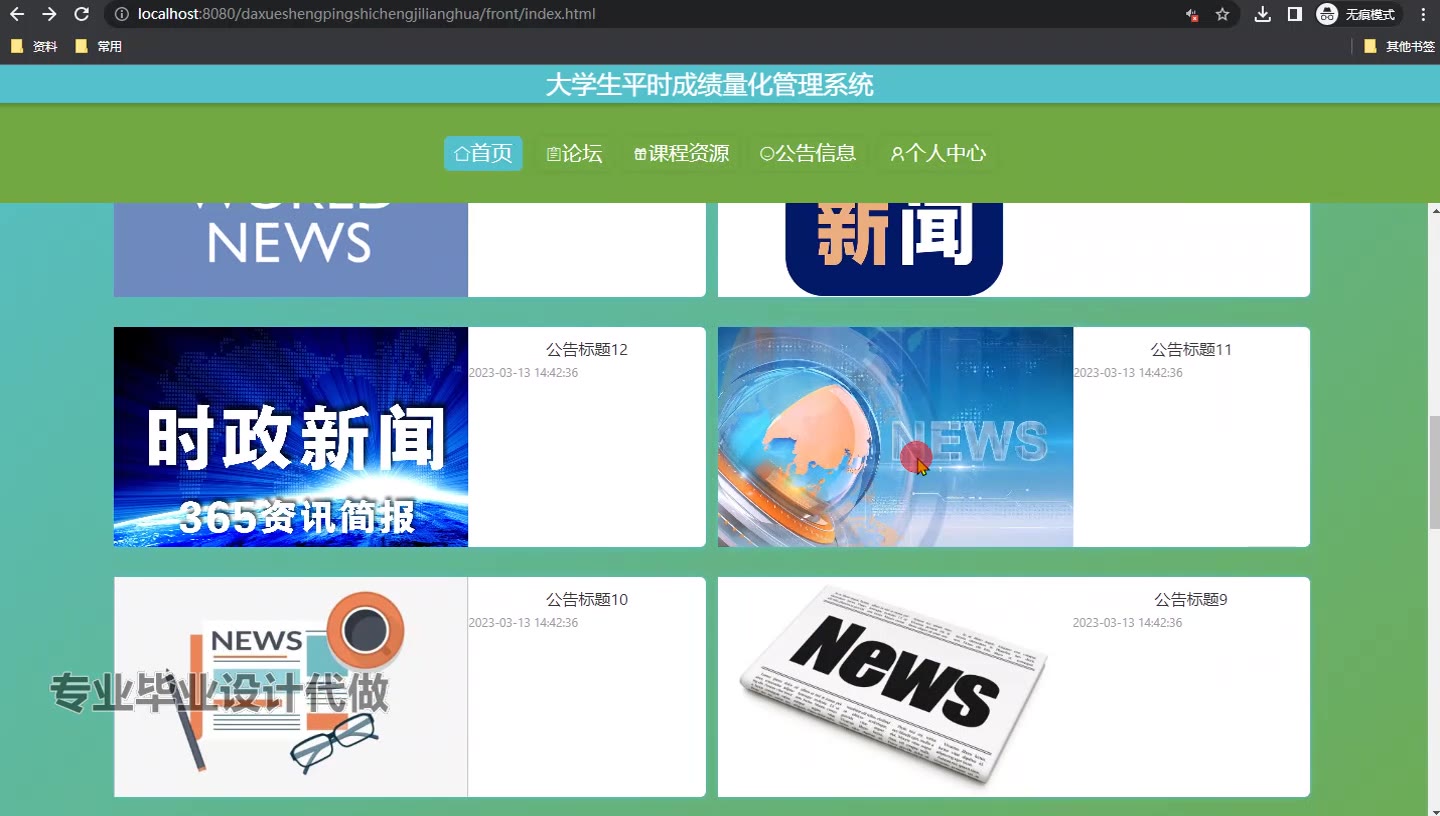Open announcement 公告标题11 title

tap(1191, 349)
